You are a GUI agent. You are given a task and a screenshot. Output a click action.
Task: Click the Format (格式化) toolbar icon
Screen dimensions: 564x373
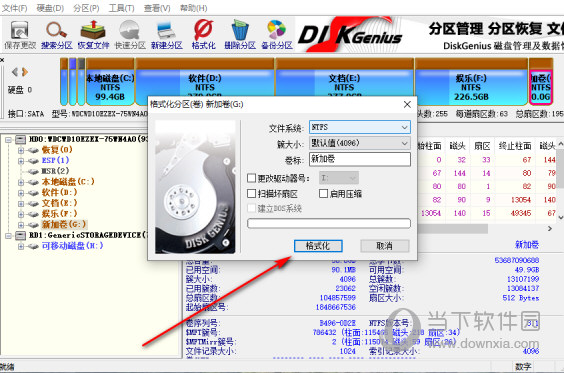point(204,35)
